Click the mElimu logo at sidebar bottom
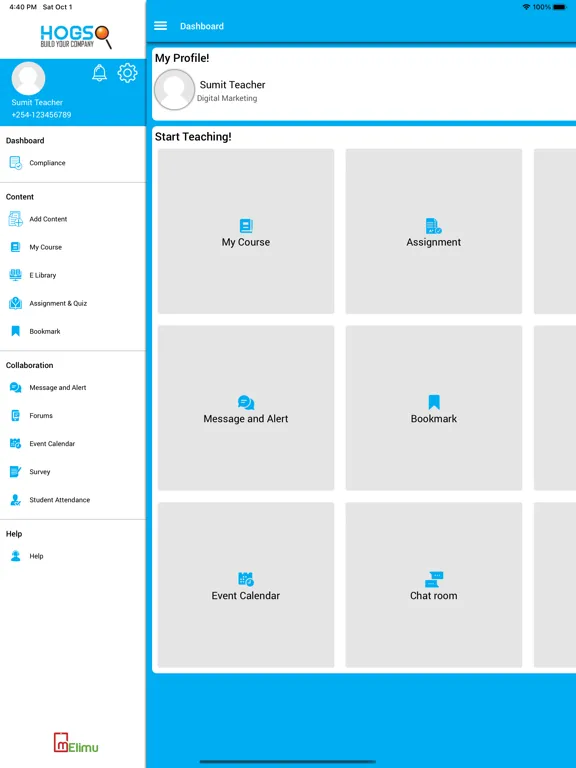The image size is (576, 768). (x=76, y=743)
